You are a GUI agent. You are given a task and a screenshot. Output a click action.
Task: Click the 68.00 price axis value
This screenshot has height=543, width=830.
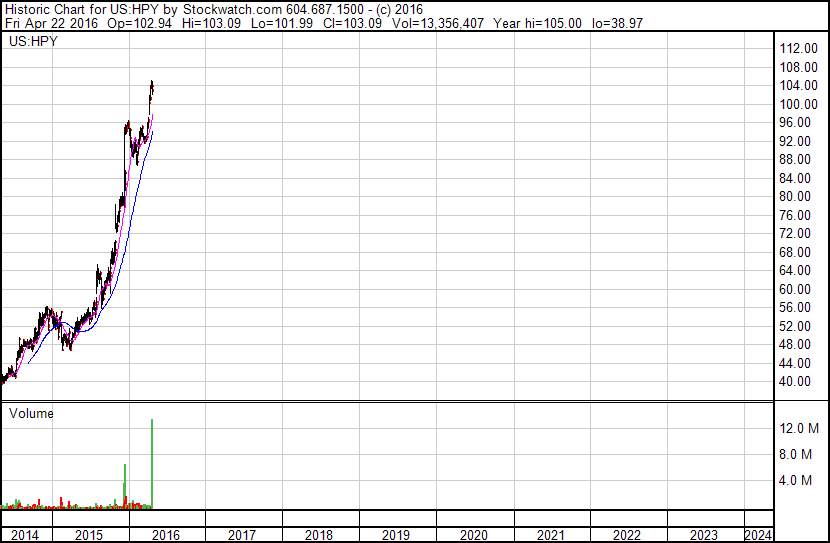point(795,252)
